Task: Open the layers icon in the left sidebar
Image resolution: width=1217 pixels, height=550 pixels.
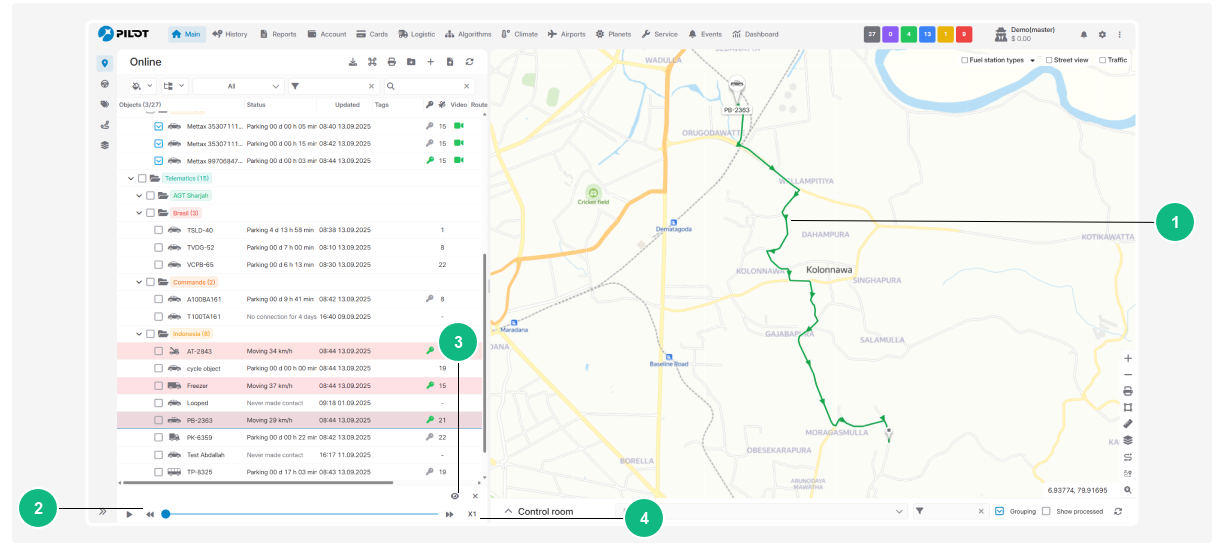Action: click(x=105, y=145)
